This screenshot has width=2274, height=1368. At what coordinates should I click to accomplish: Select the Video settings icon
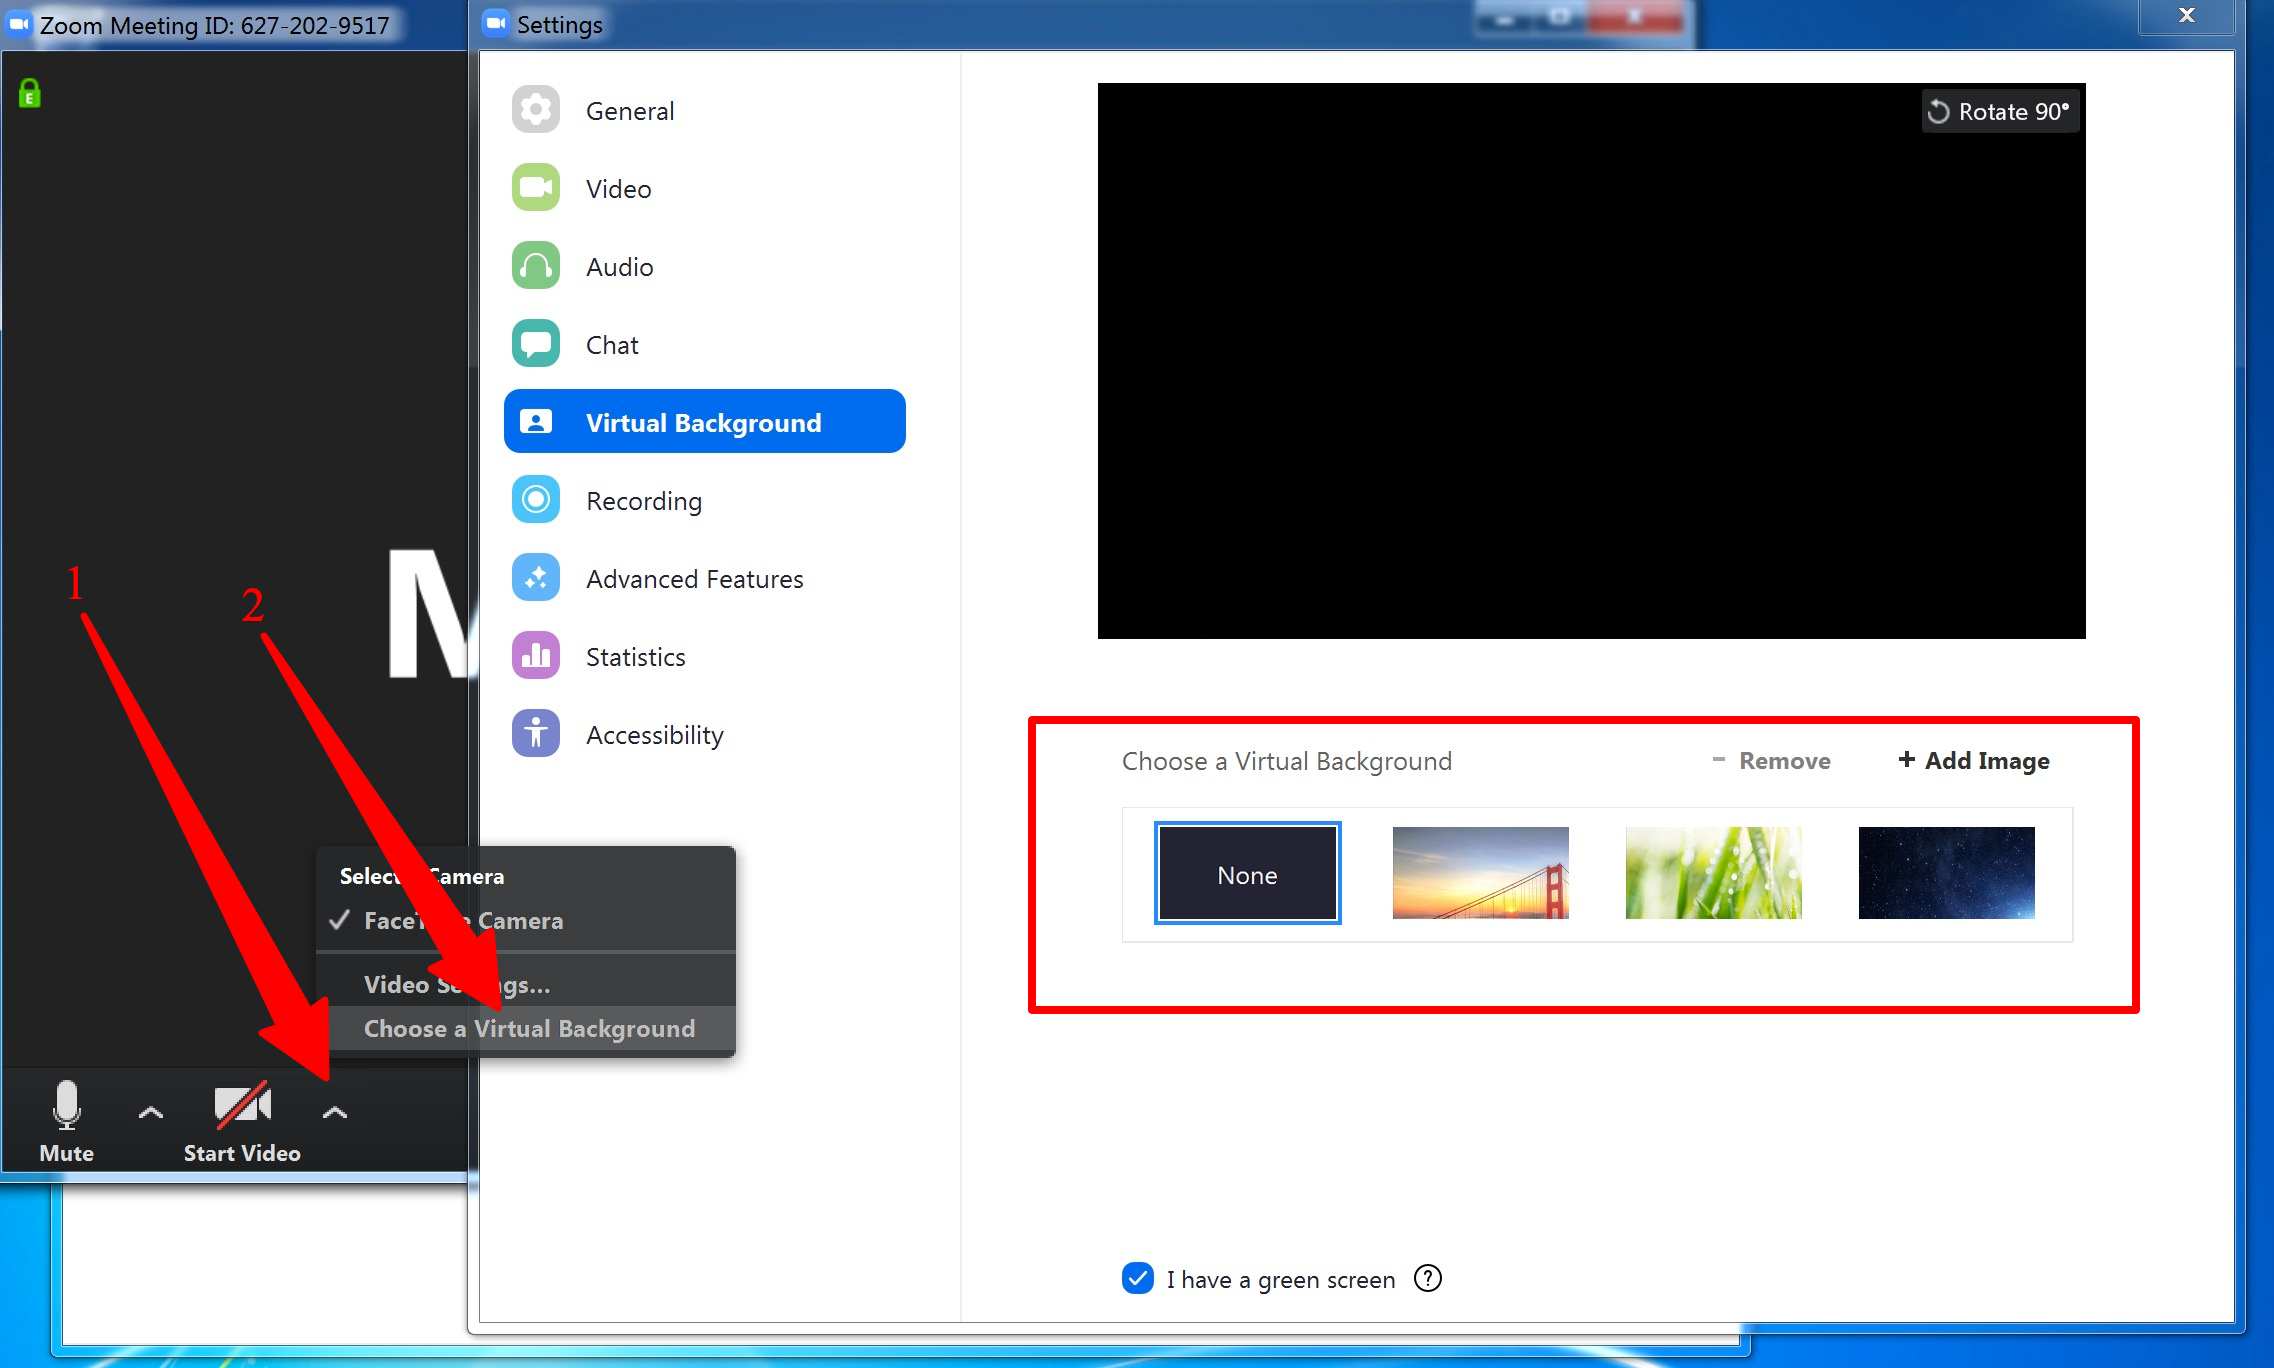click(536, 188)
